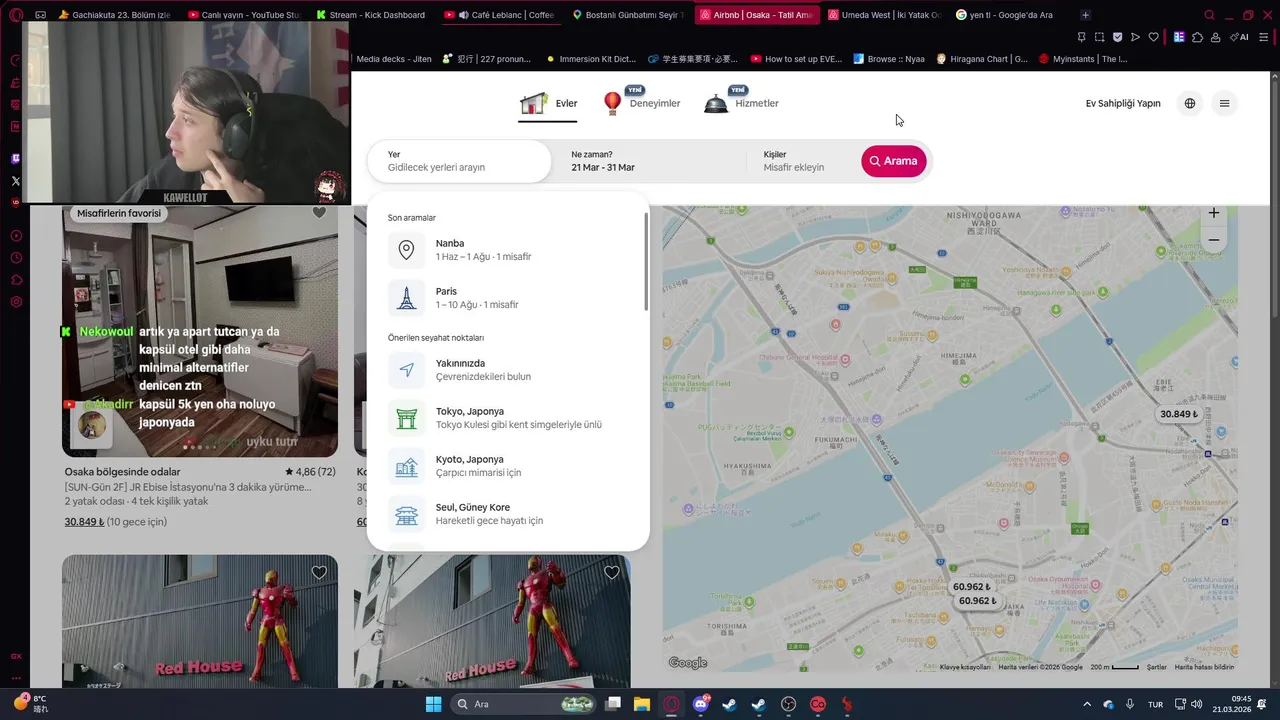
Task: Favorite the first Red House listing
Action: [x=319, y=573]
